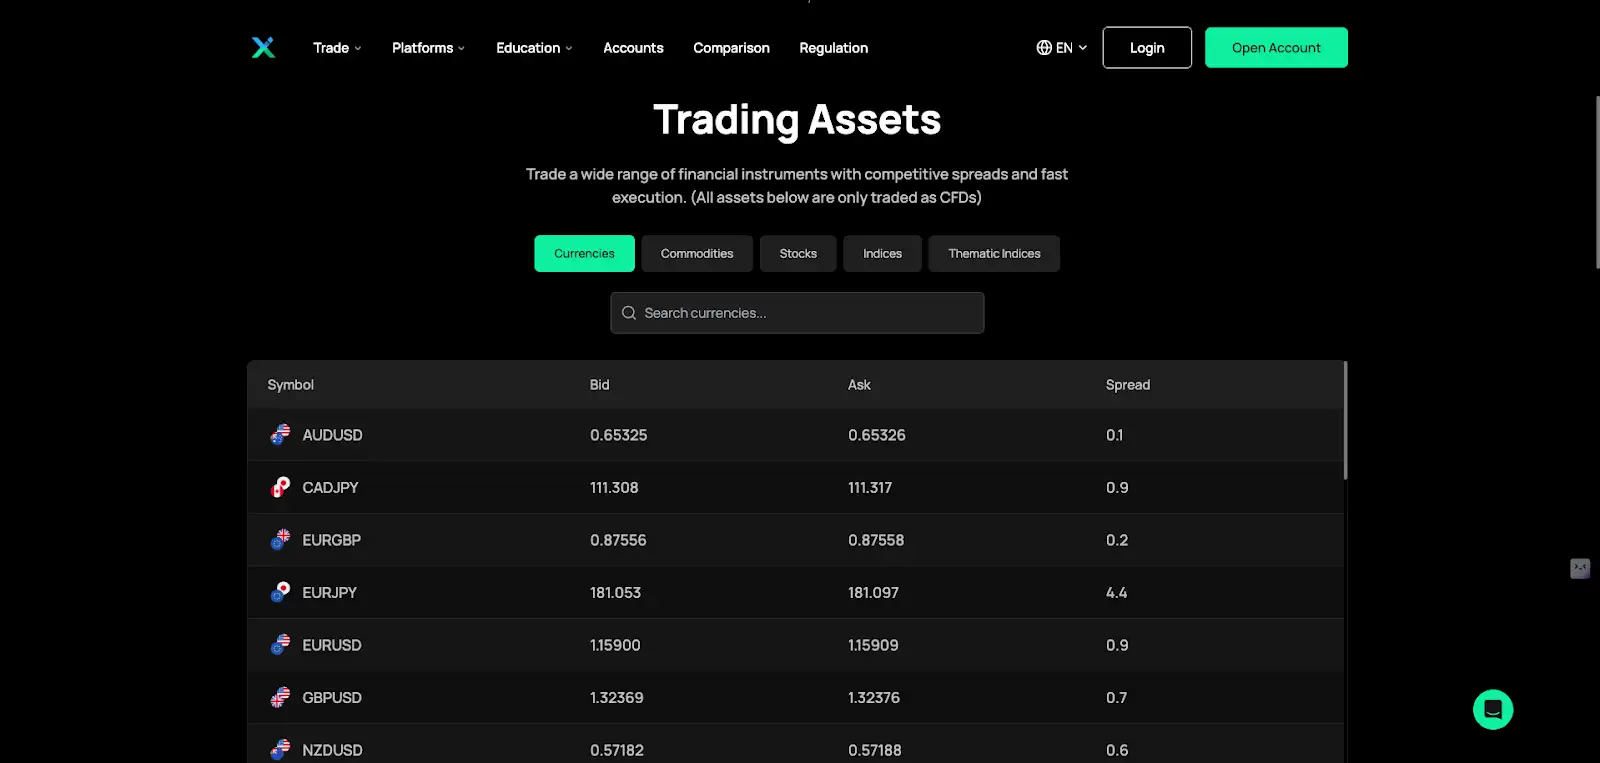Screen dimensions: 1600x763
Task: Open the EN language selector
Action: tap(1061, 48)
